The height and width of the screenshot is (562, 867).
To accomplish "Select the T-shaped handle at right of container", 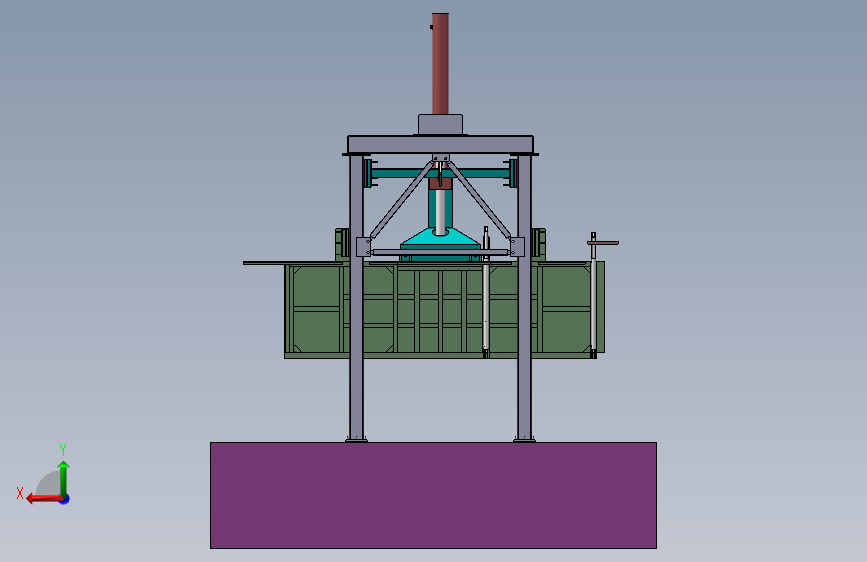I will 602,242.
